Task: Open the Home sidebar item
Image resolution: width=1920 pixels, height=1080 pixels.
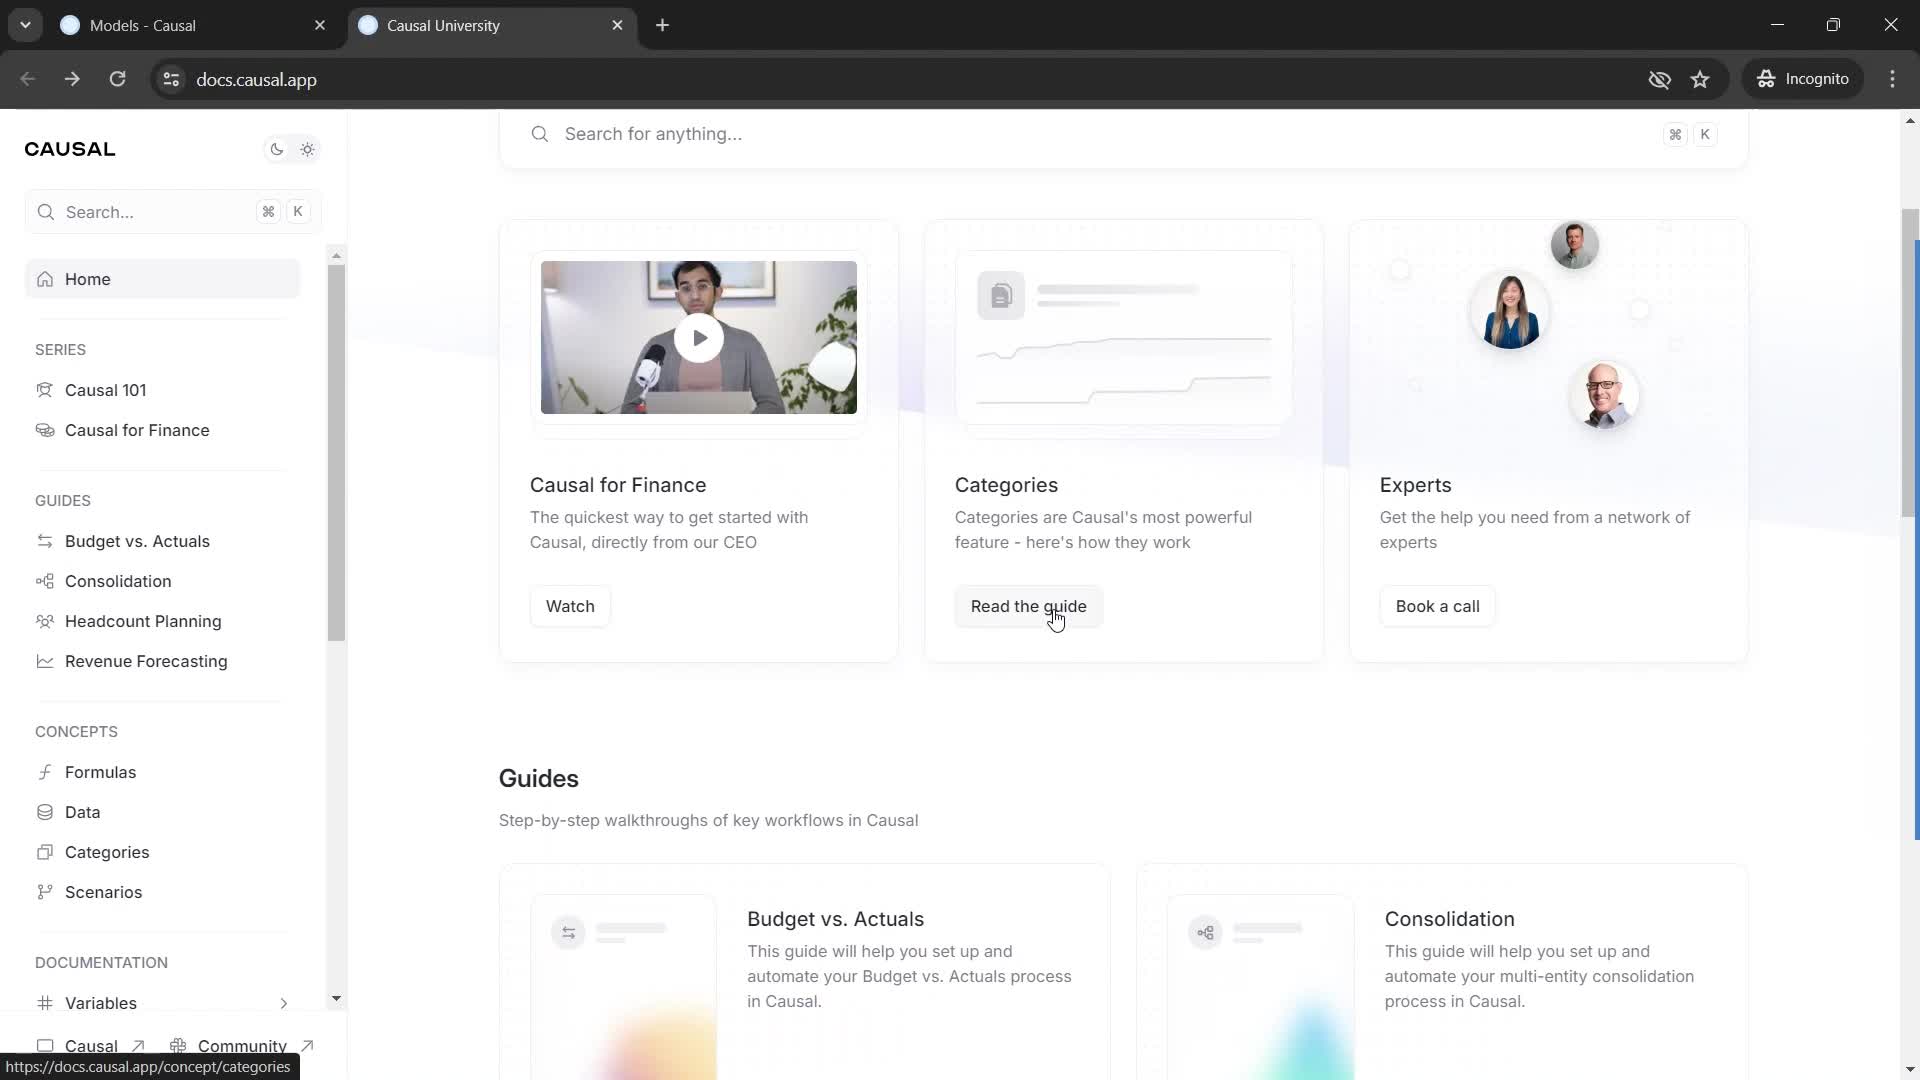Action: 162,279
